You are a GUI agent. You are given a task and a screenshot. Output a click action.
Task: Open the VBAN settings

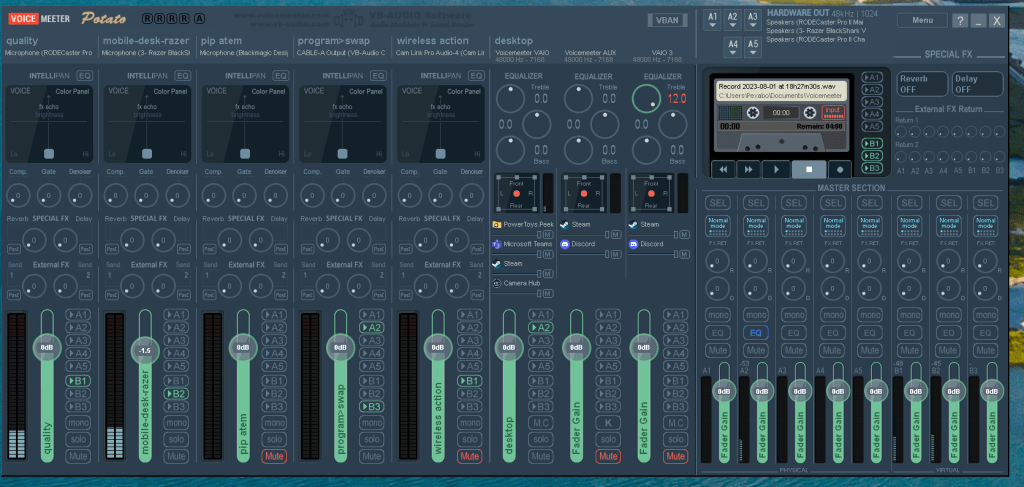pyautogui.click(x=667, y=20)
